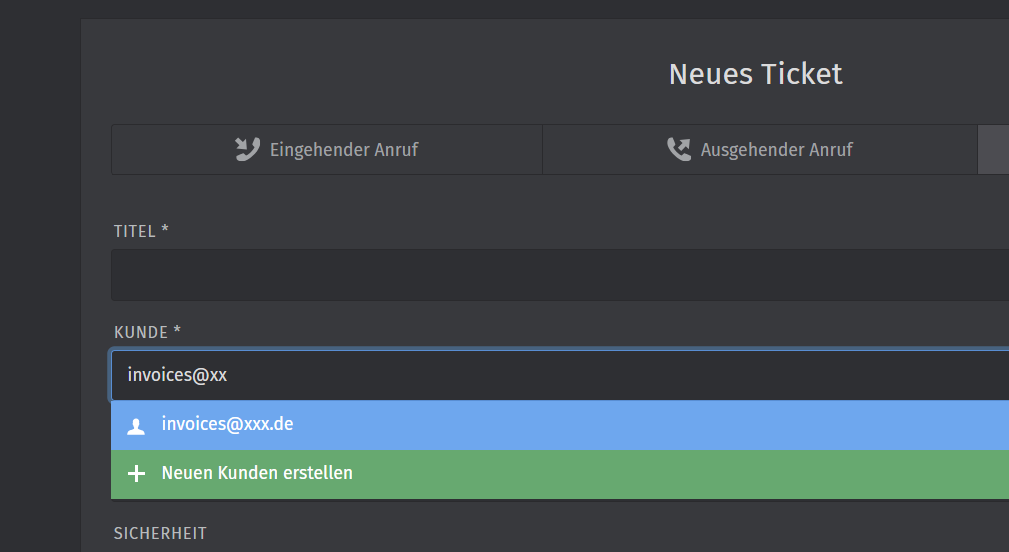Click the outgoing call phone icon

679,150
